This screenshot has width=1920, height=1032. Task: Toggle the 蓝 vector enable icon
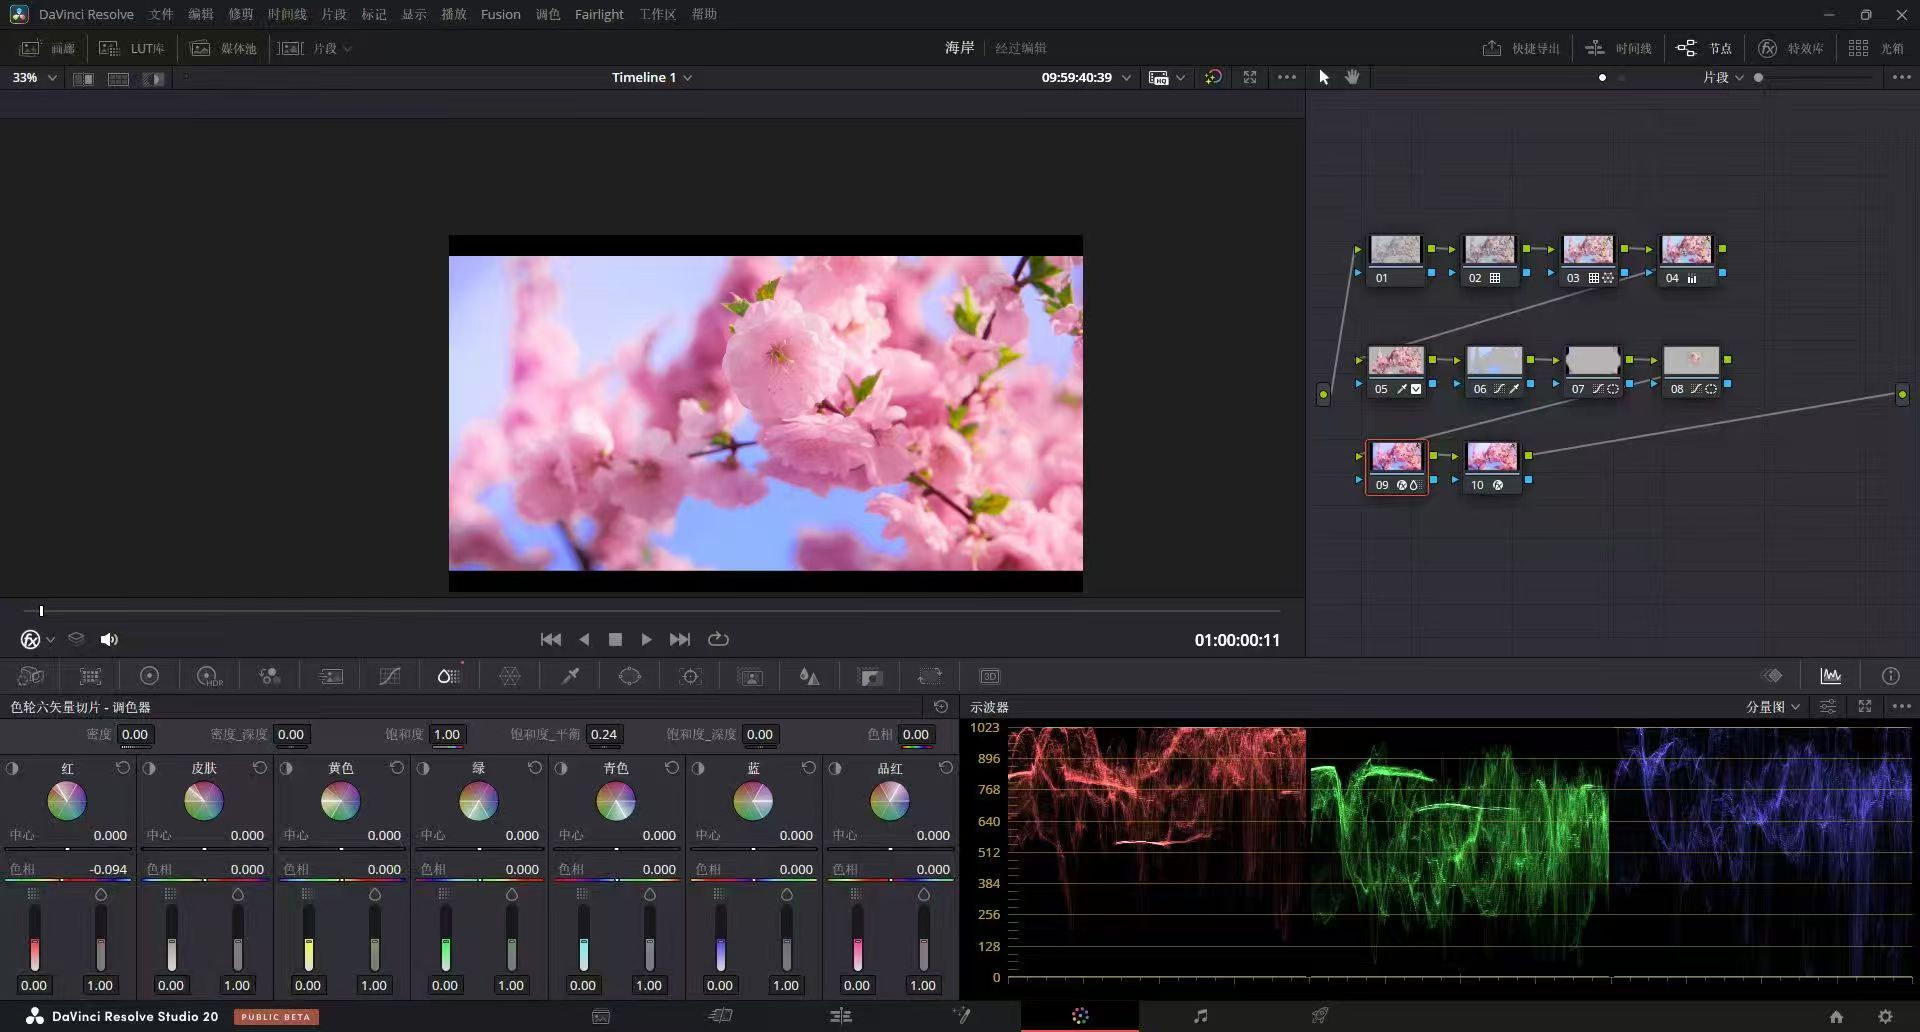pos(698,768)
